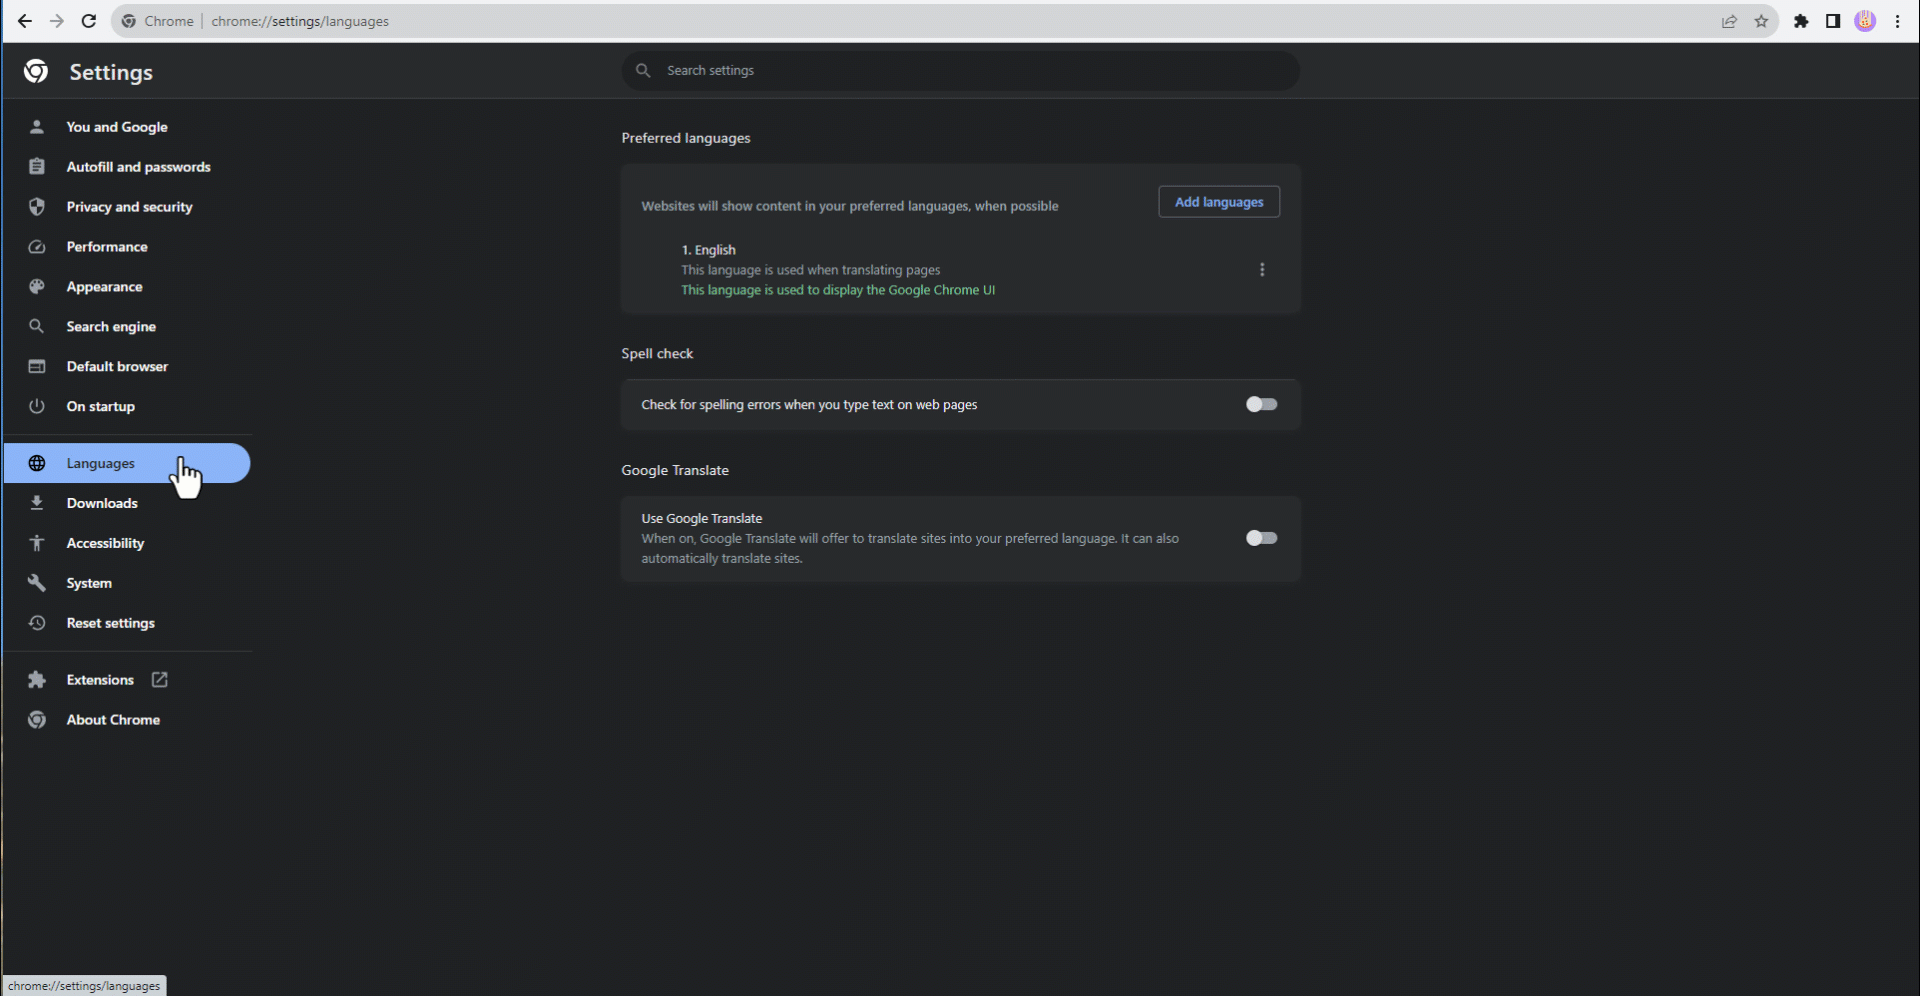Screen dimensions: 1920x996
Task: Select the Languages globe icon
Action: pyautogui.click(x=37, y=463)
